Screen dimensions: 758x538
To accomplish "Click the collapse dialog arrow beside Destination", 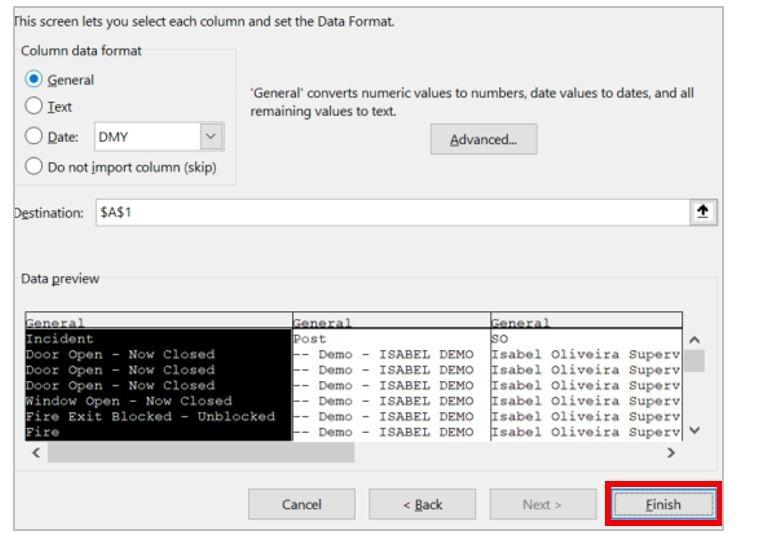I will click(702, 212).
